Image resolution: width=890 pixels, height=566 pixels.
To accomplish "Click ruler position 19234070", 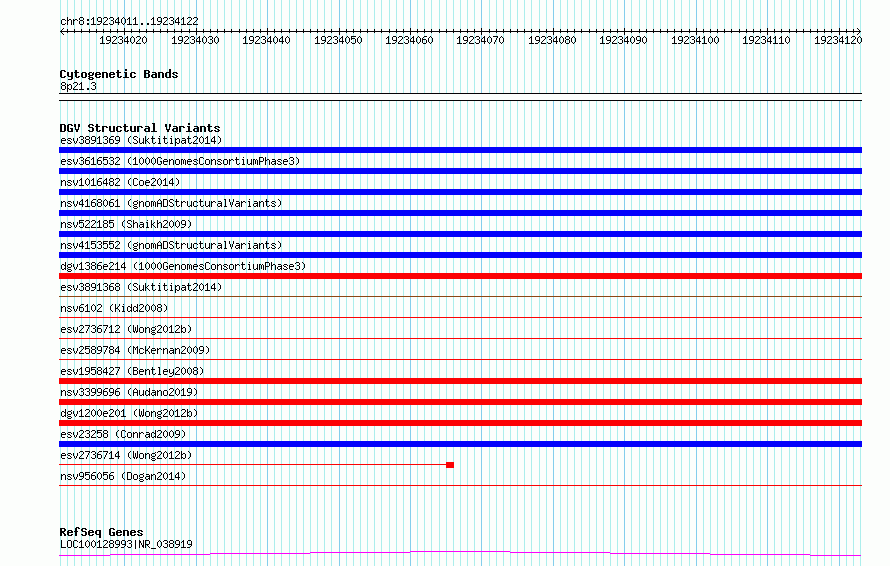I will (480, 40).
